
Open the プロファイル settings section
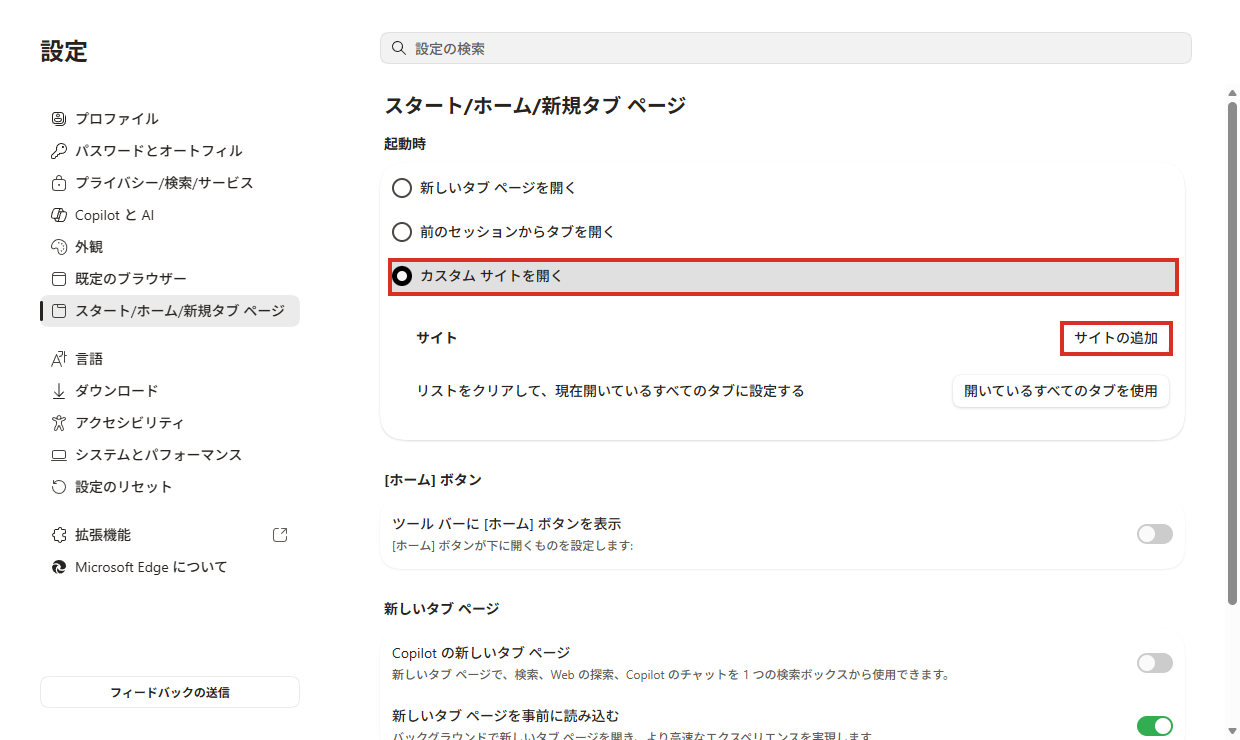click(170, 119)
